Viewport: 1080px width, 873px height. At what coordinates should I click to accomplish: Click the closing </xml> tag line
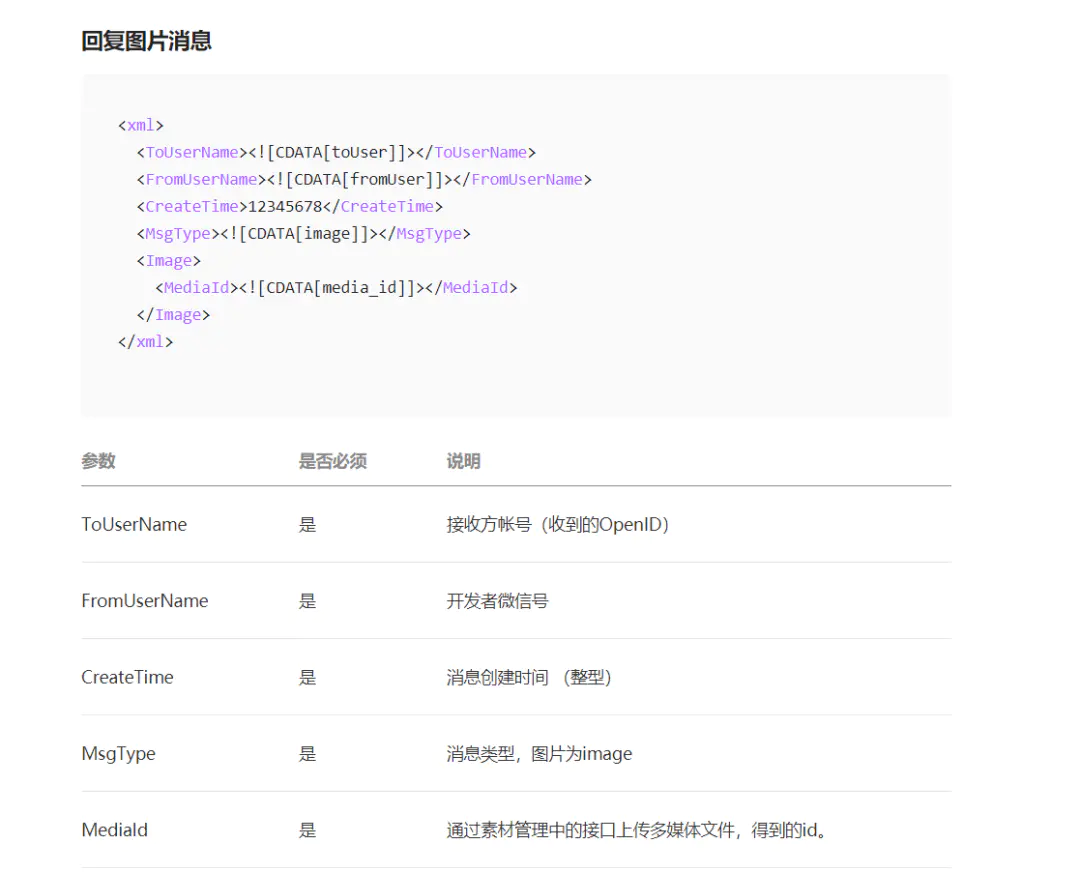tap(145, 342)
